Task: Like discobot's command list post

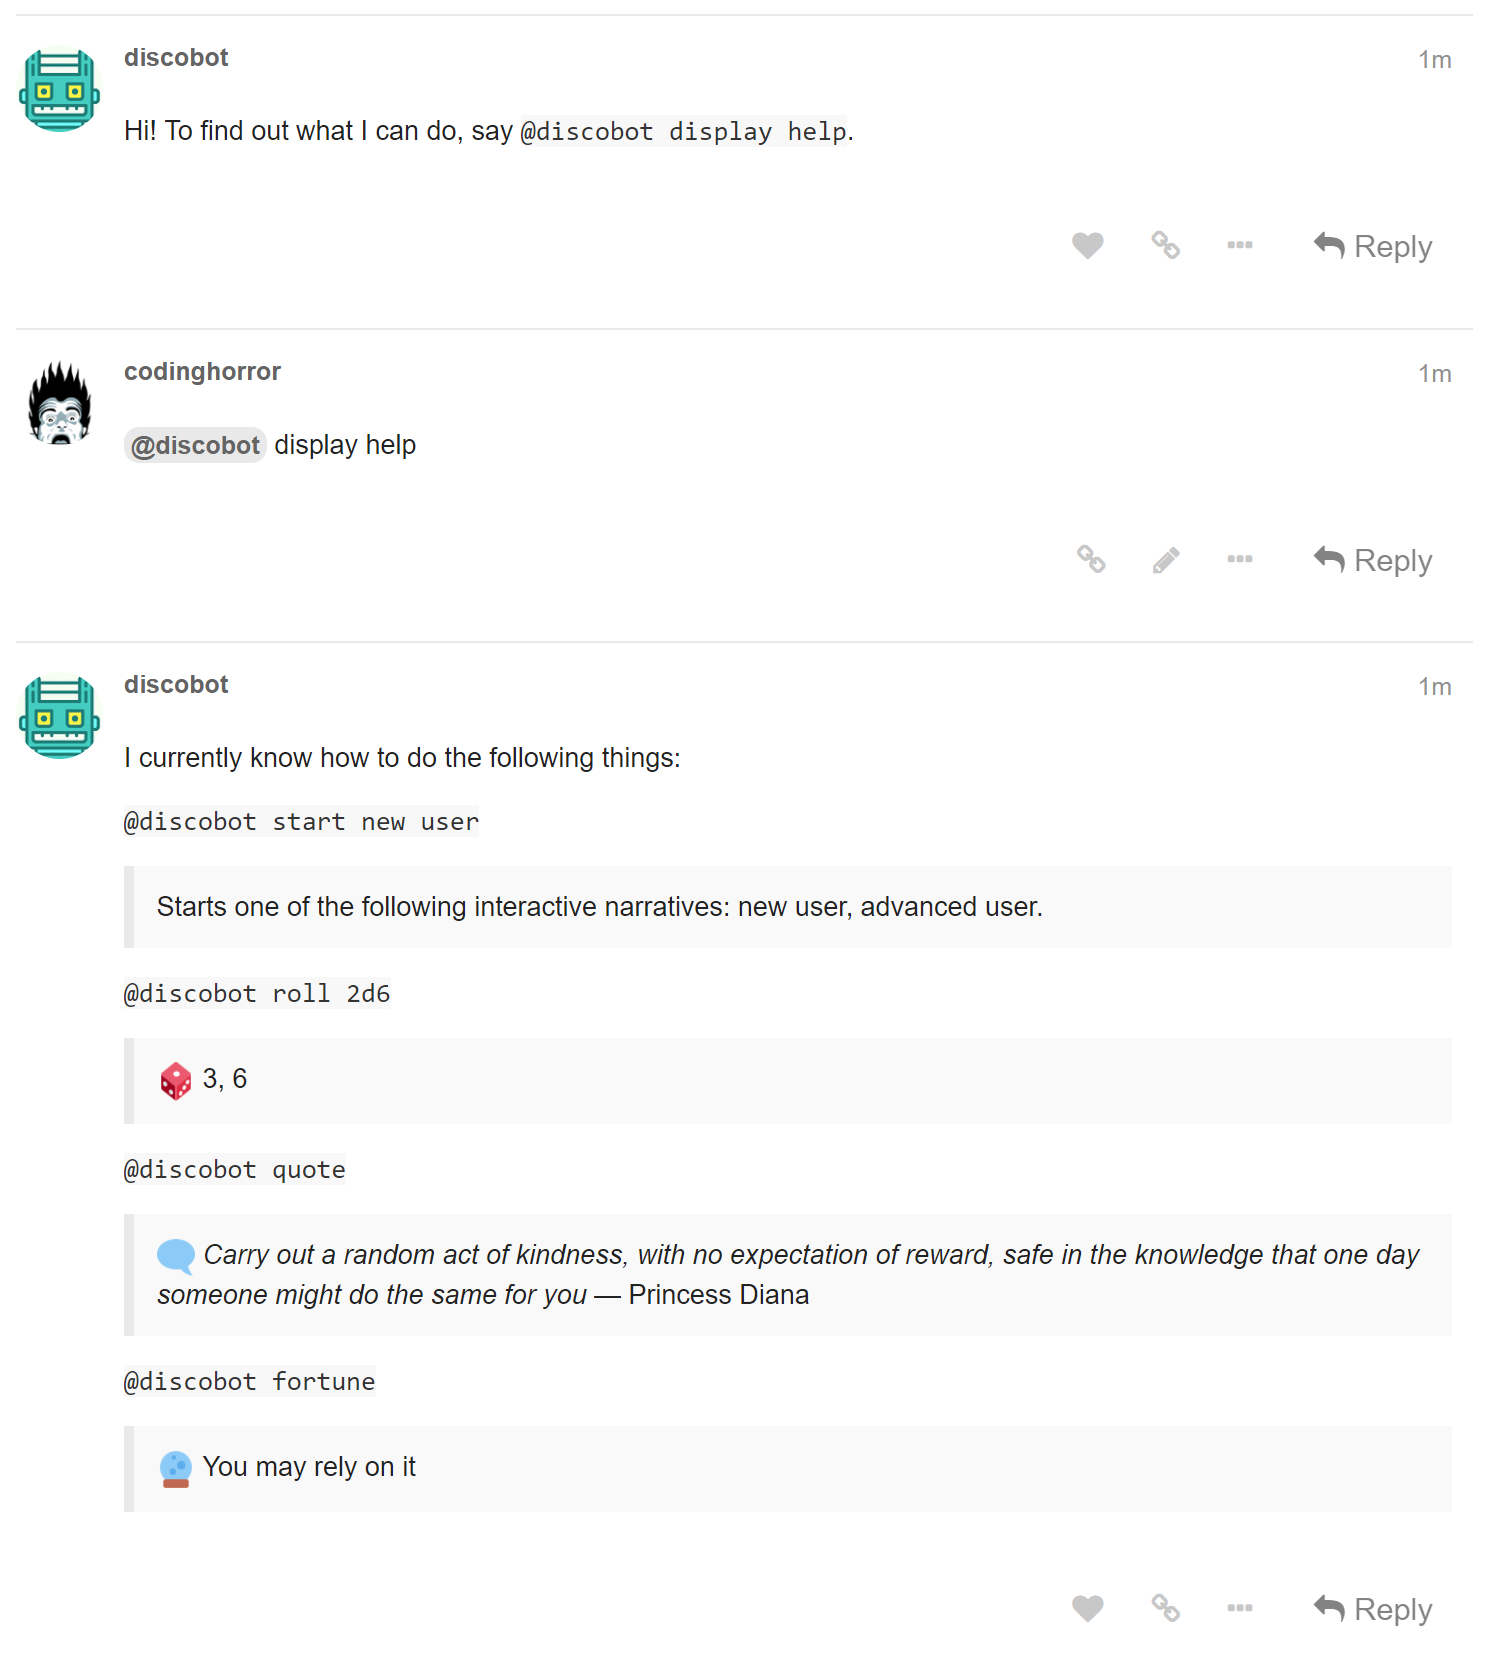Action: coord(1087,1609)
